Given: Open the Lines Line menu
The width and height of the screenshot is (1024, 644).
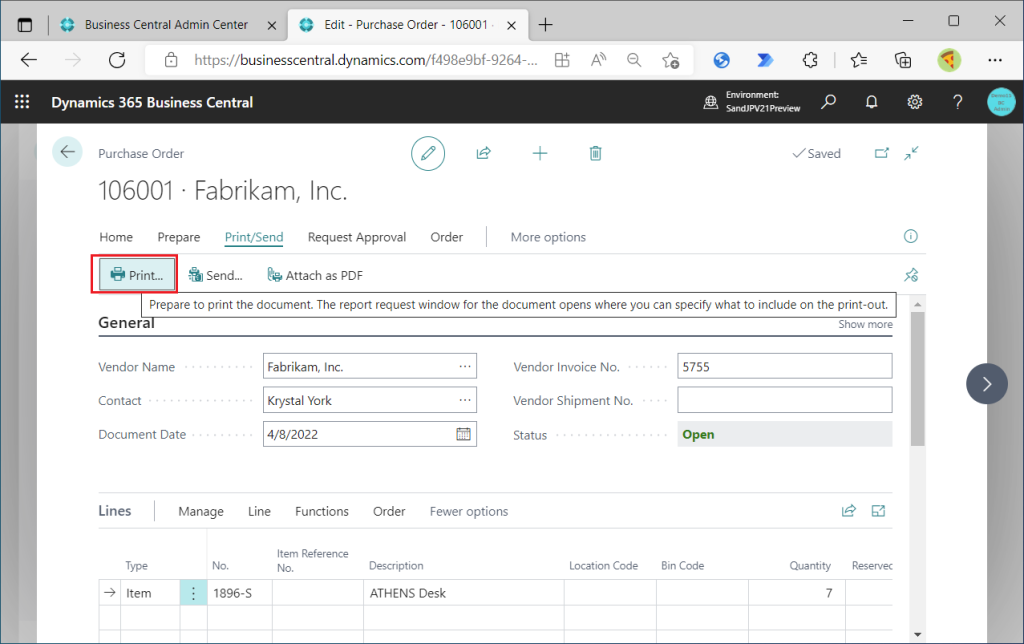Looking at the screenshot, I should tap(259, 511).
